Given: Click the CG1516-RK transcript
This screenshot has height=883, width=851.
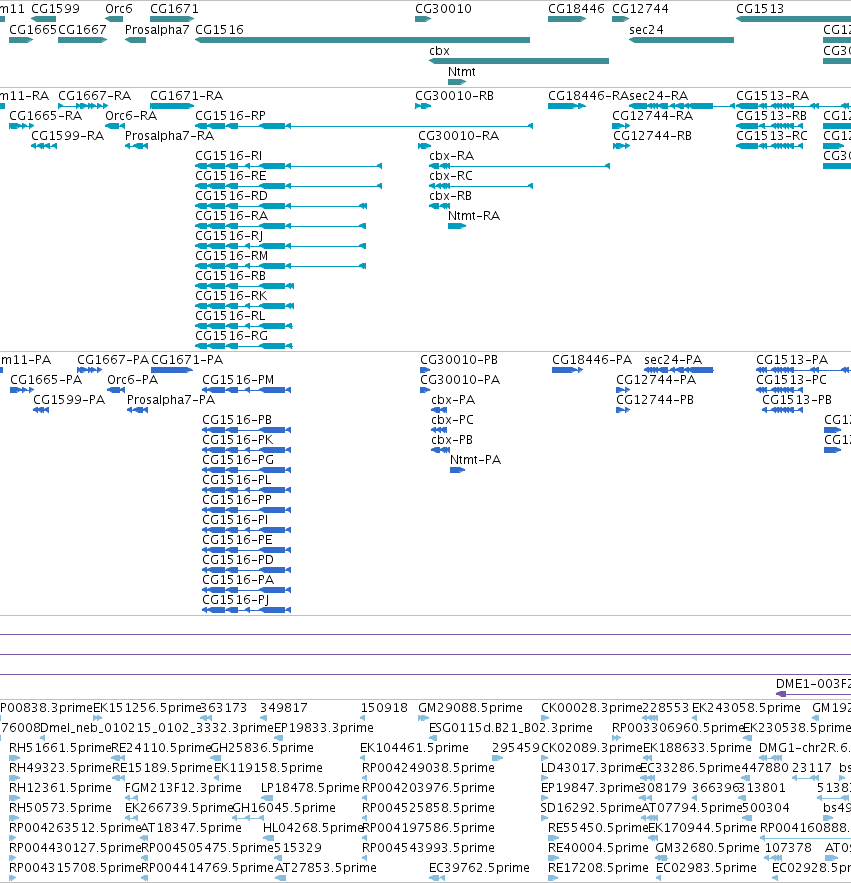Looking at the screenshot, I should 244,306.
